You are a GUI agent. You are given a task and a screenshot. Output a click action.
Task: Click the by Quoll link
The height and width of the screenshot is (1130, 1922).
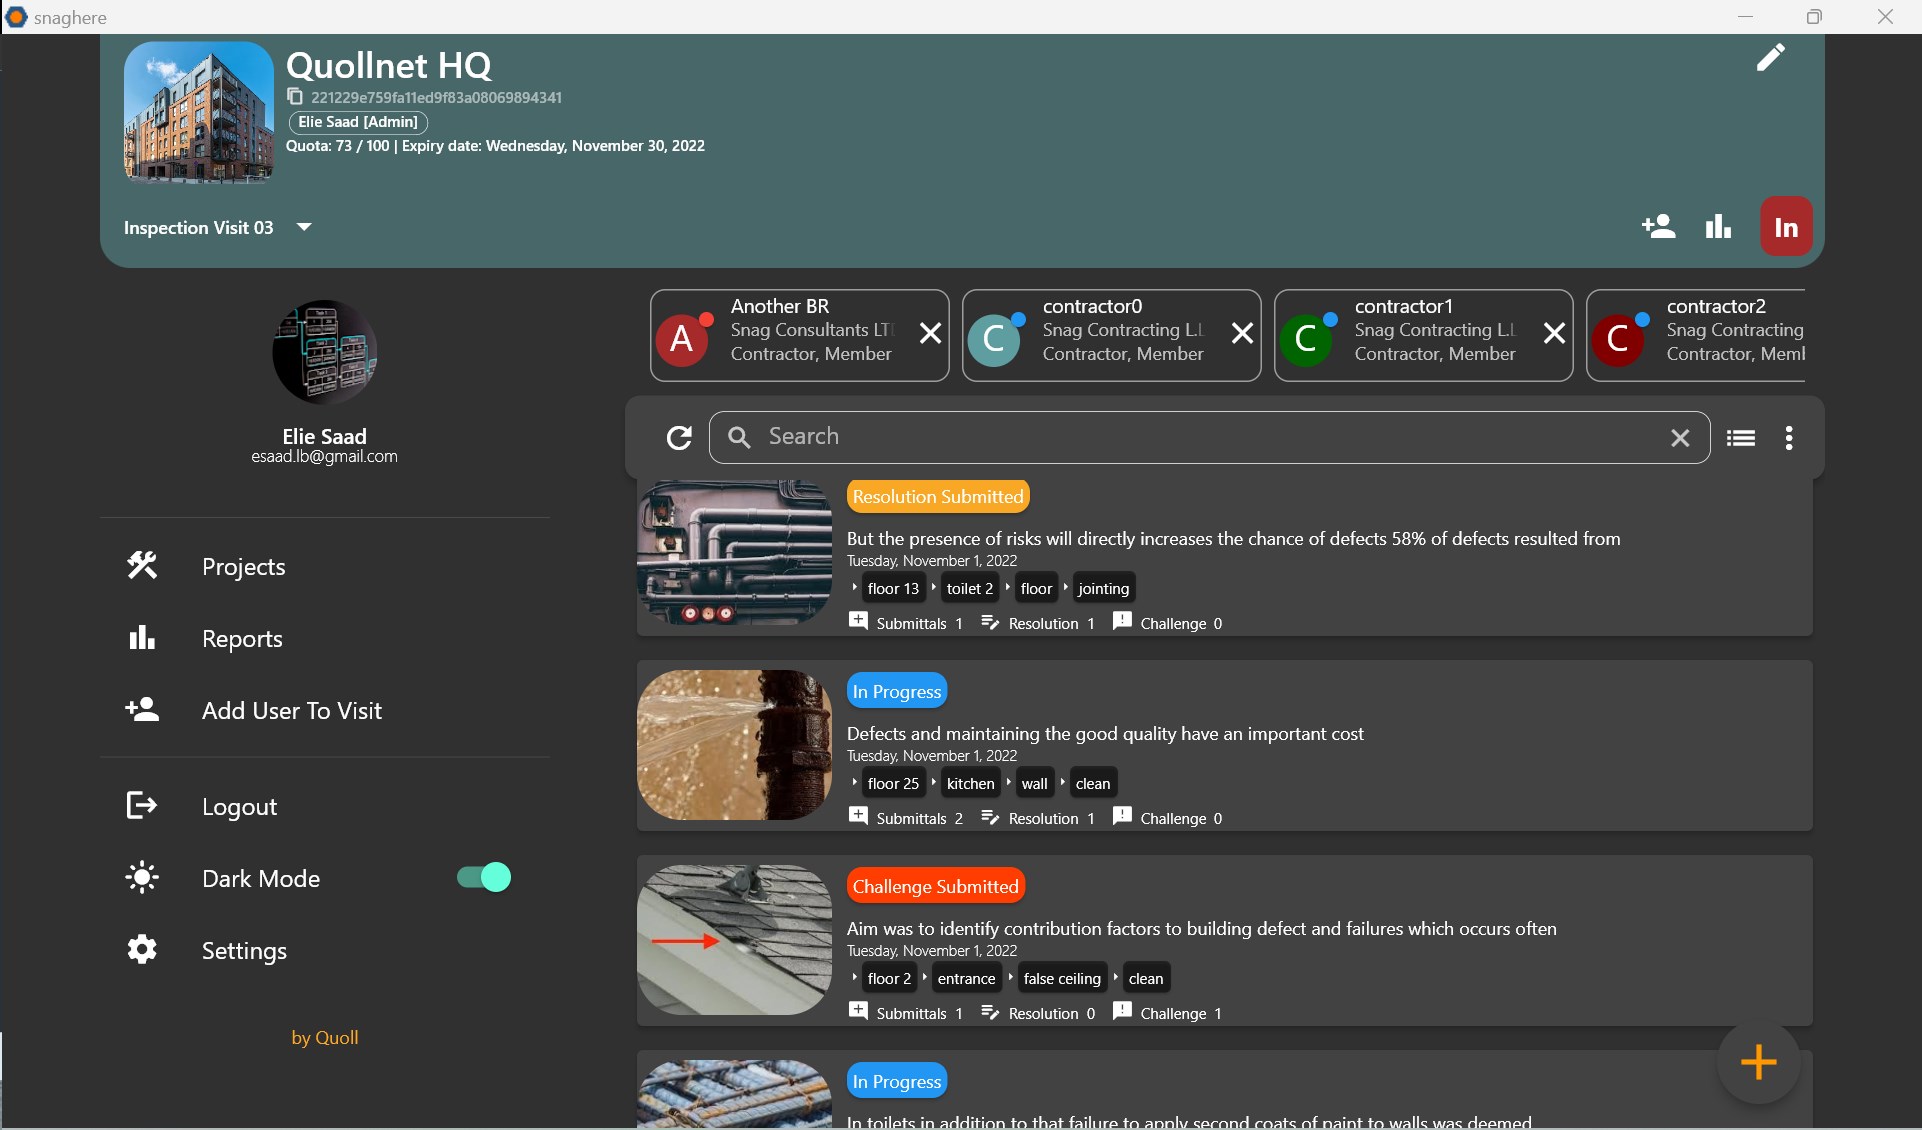324,1038
